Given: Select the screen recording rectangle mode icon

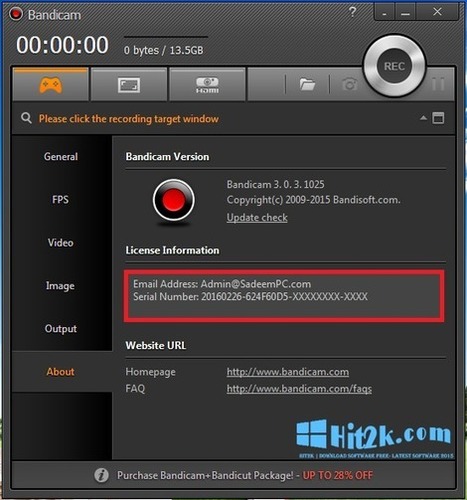Looking at the screenshot, I should (129, 85).
